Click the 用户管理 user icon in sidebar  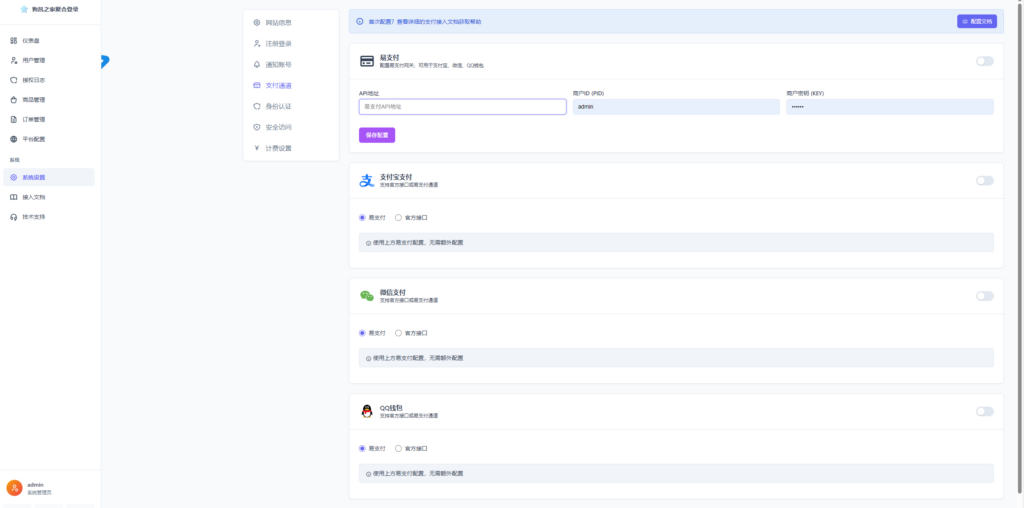14,60
